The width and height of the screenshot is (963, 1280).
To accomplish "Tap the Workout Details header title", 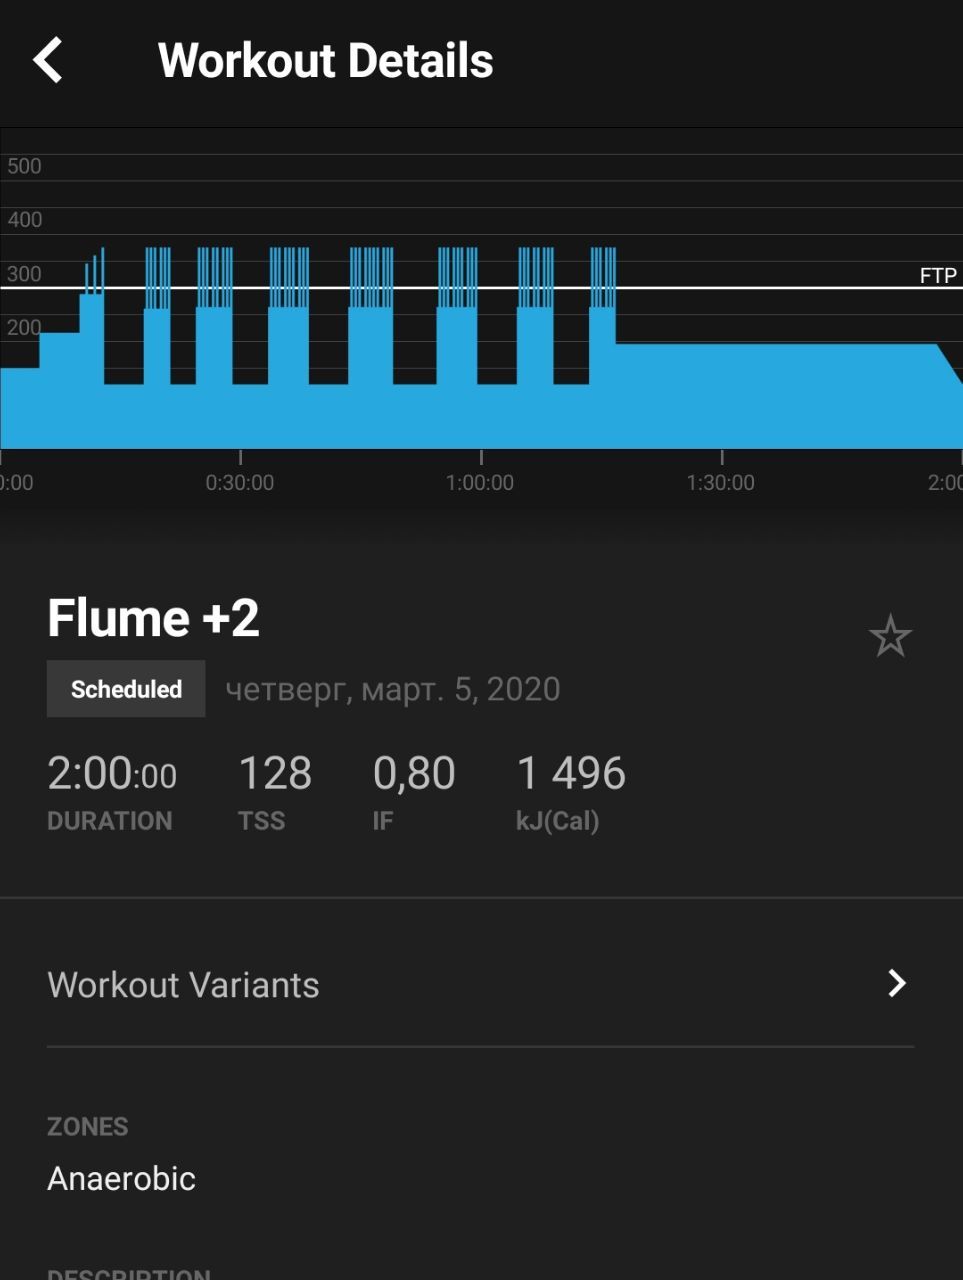I will [x=326, y=60].
